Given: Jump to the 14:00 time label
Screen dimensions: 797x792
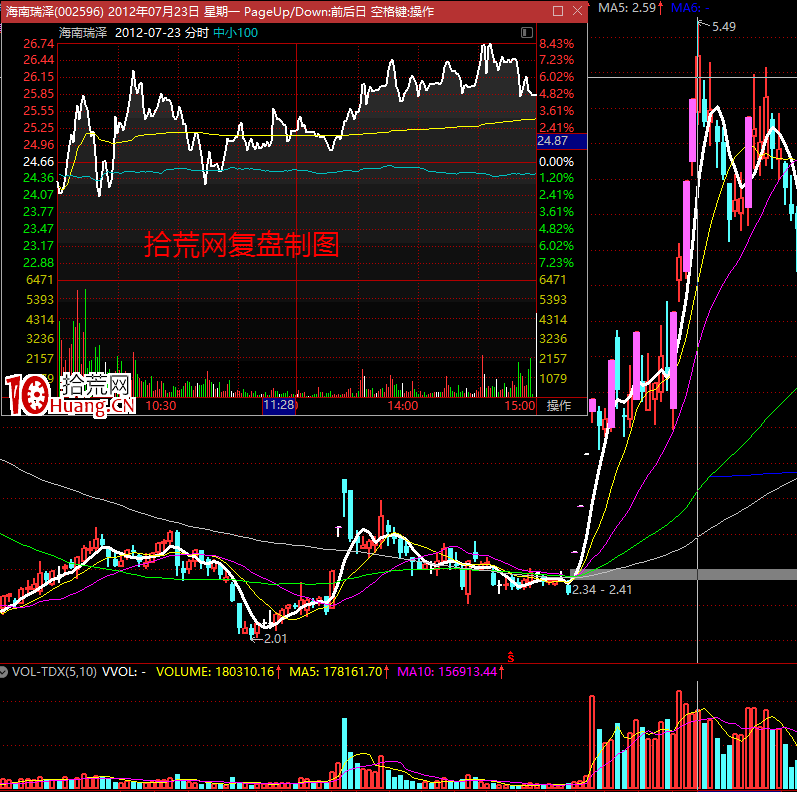Looking at the screenshot, I should tap(403, 406).
